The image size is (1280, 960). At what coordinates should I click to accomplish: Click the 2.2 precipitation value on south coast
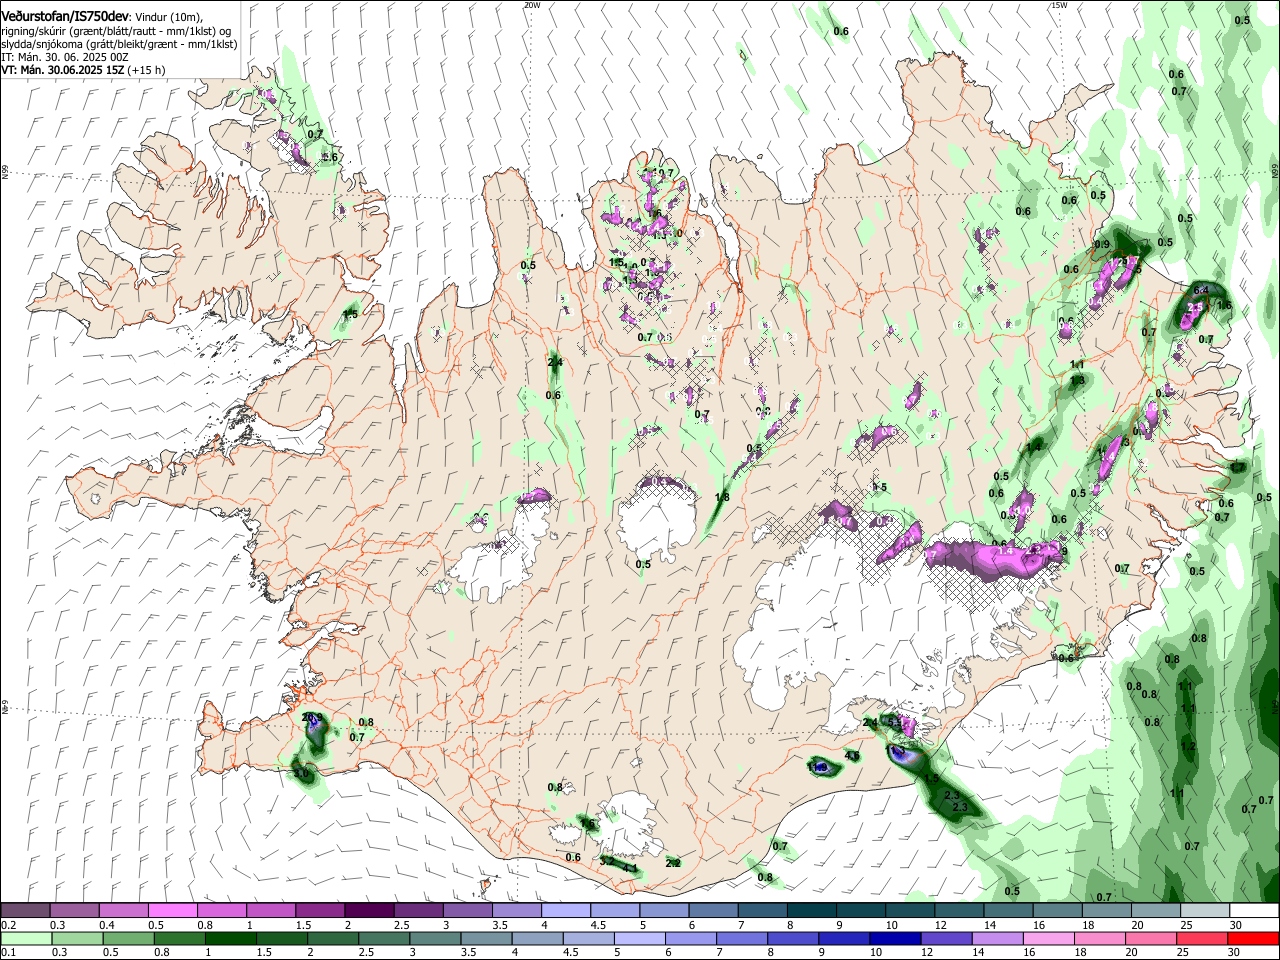[x=673, y=863]
